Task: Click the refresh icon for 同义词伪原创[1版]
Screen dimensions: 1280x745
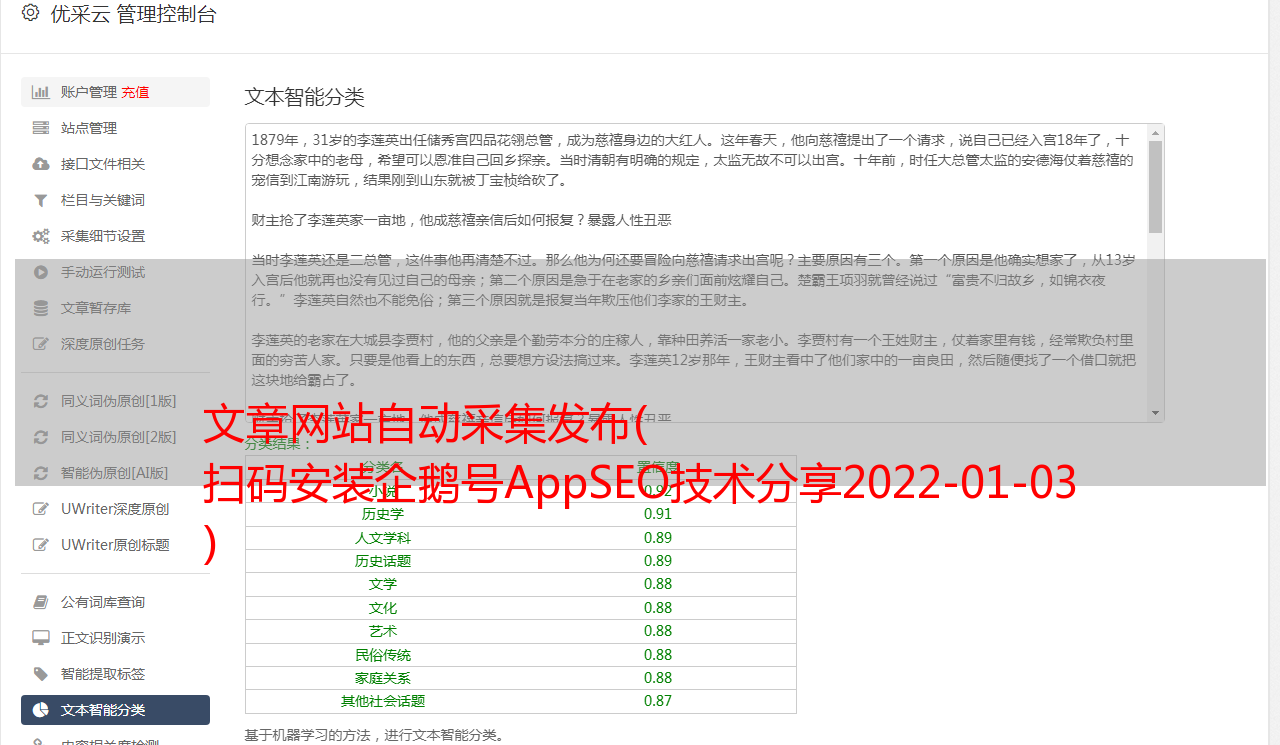Action: pyautogui.click(x=41, y=401)
